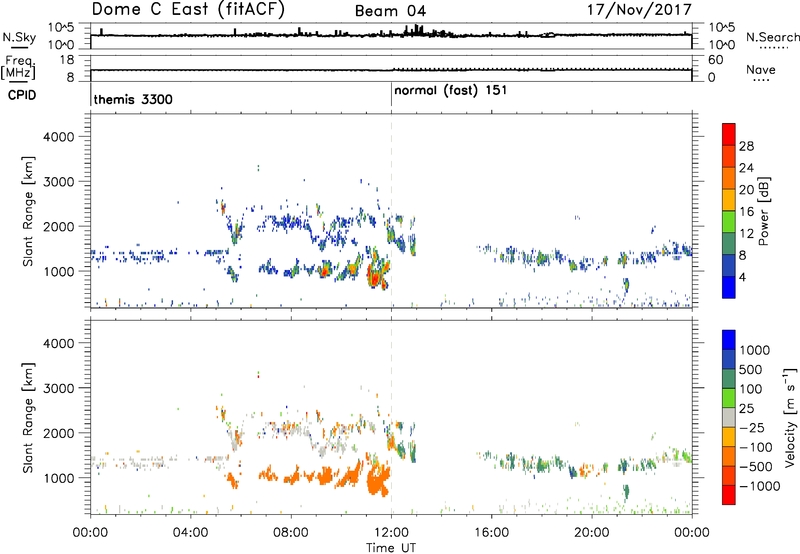800x554 pixels.
Task: Click '-25' on the Velocity scale
Action: point(752,428)
